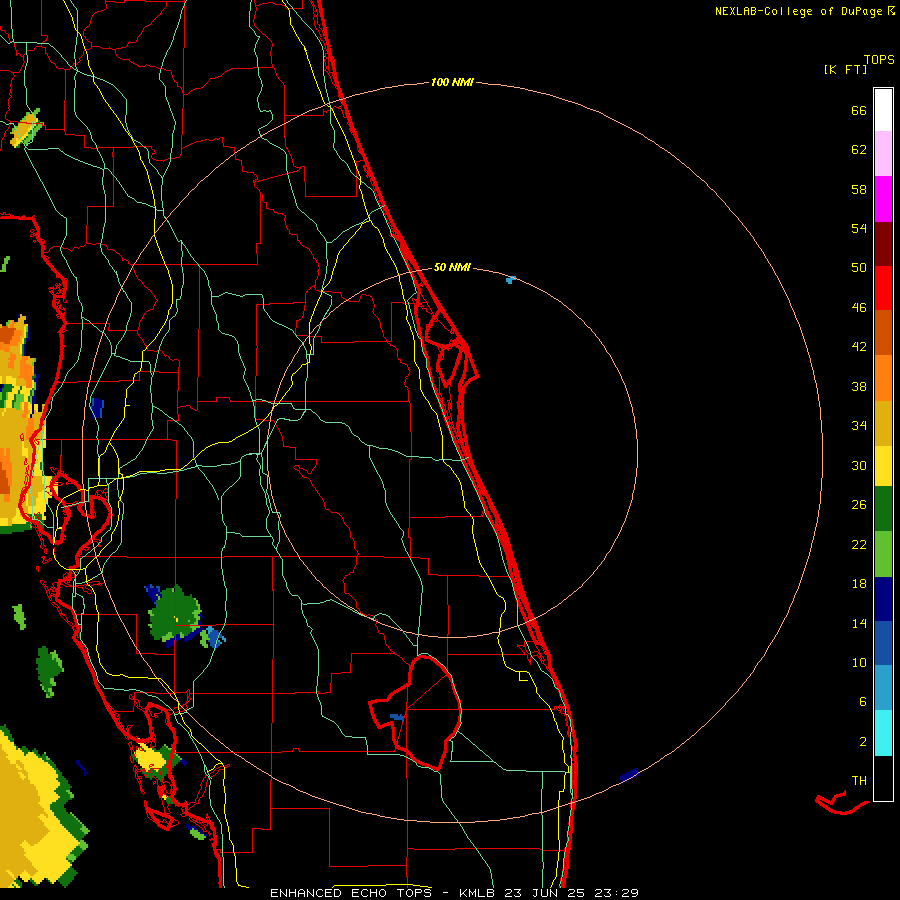900x900 pixels.
Task: Click the "10" legend value
Action: click(x=859, y=662)
